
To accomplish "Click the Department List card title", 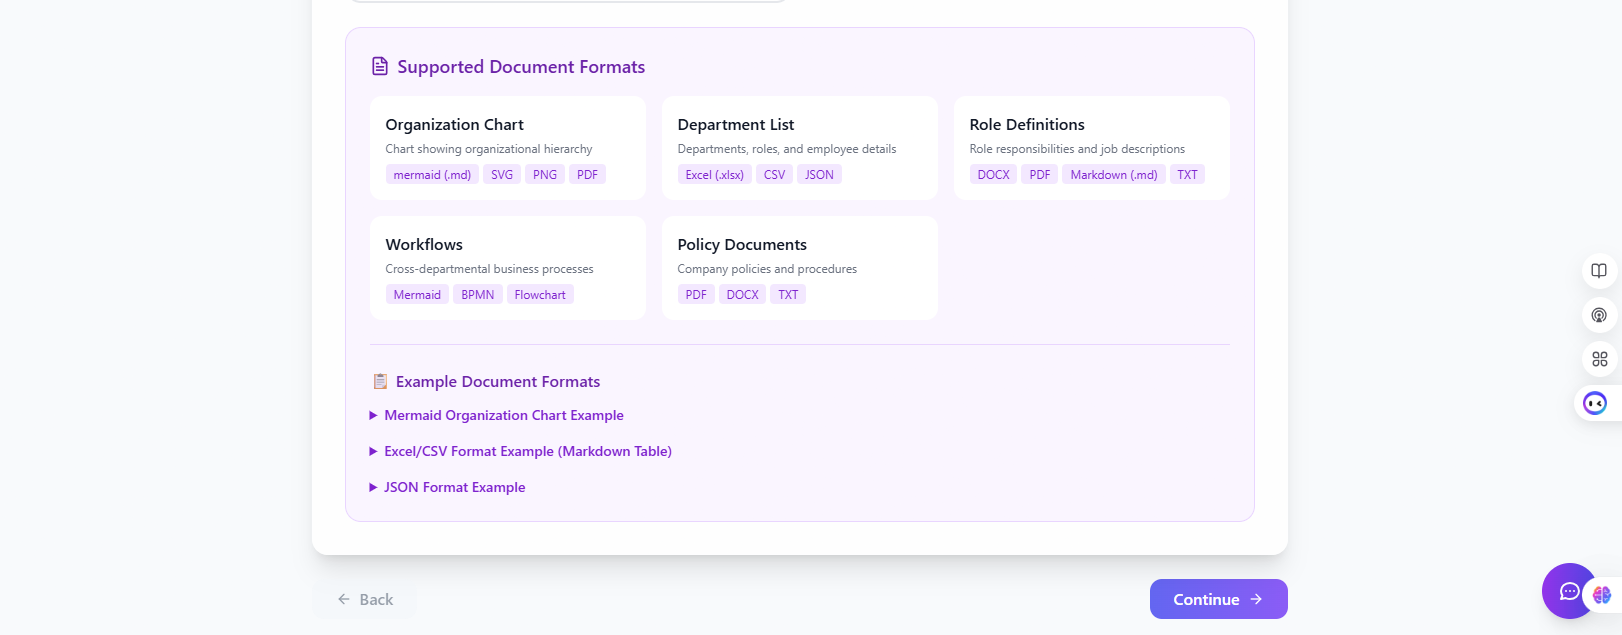I will click(735, 124).
